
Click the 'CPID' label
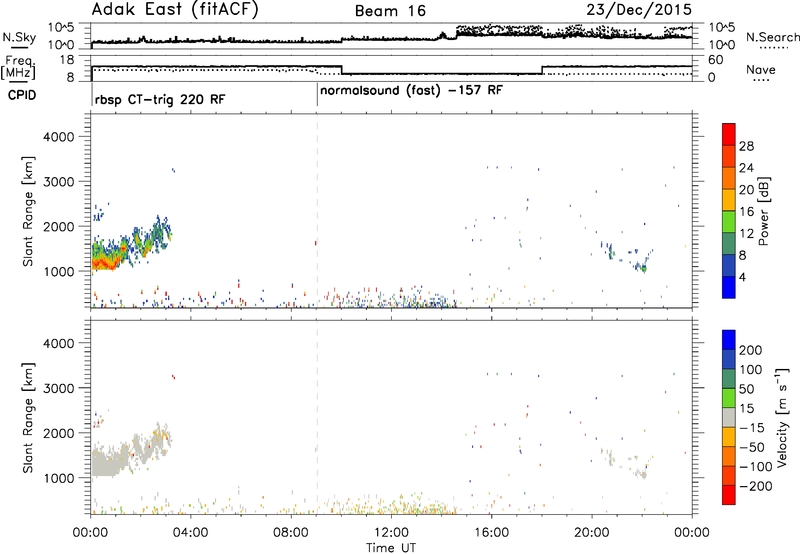(22, 95)
